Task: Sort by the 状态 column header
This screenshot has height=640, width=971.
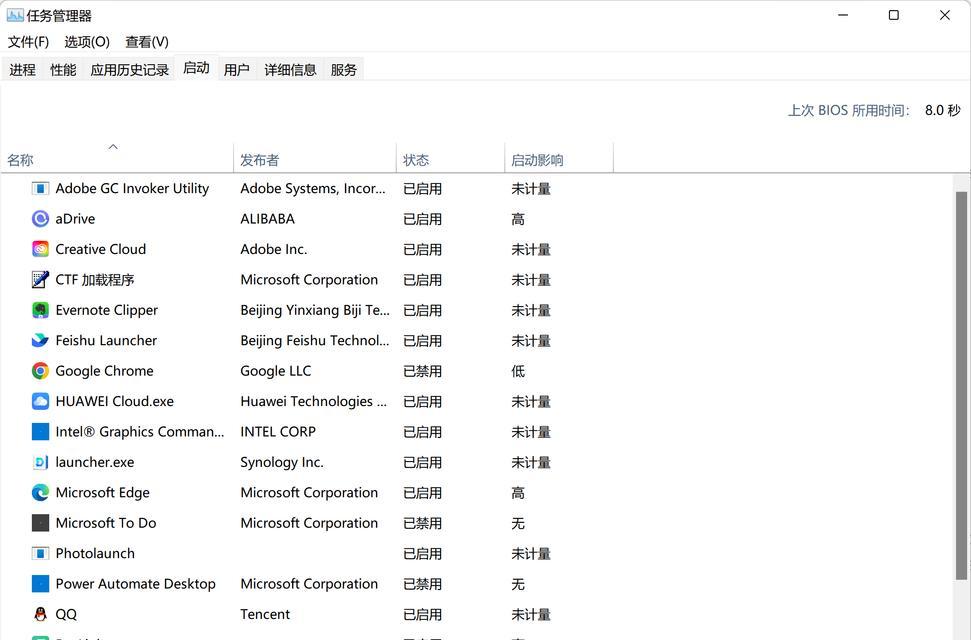Action: pyautogui.click(x=450, y=158)
